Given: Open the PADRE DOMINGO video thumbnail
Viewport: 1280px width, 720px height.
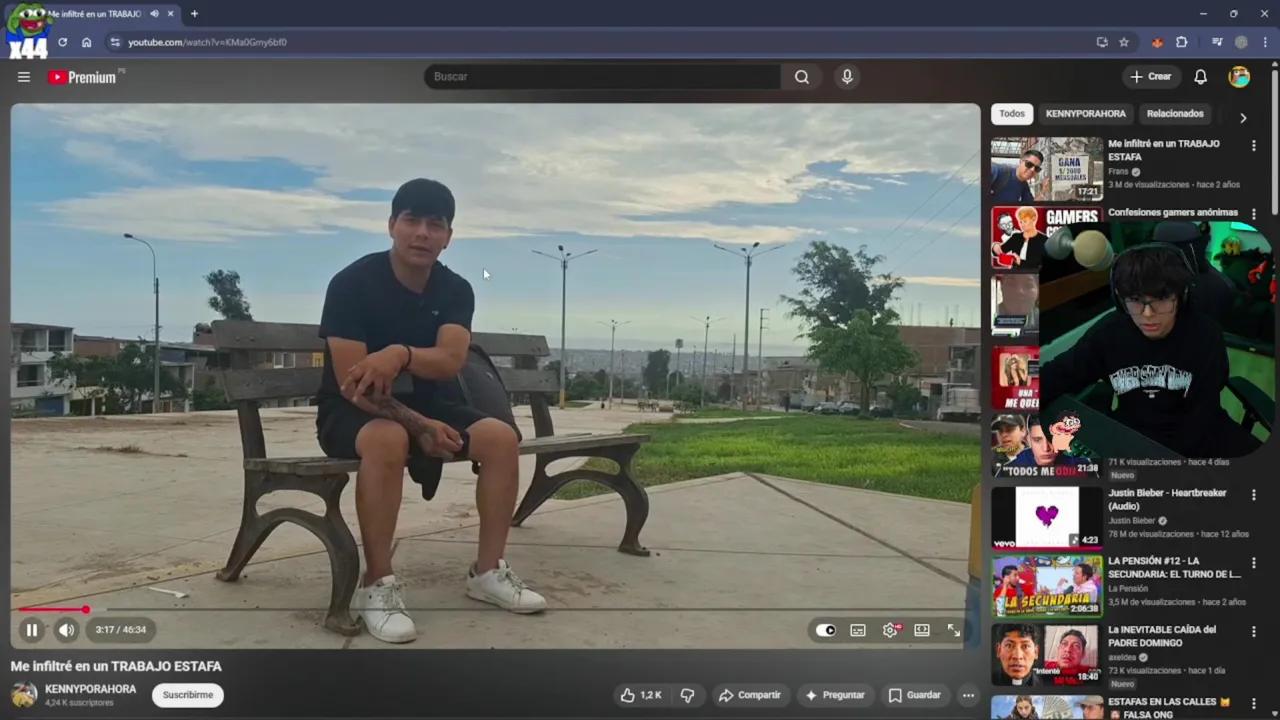Looking at the screenshot, I should click(1046, 654).
